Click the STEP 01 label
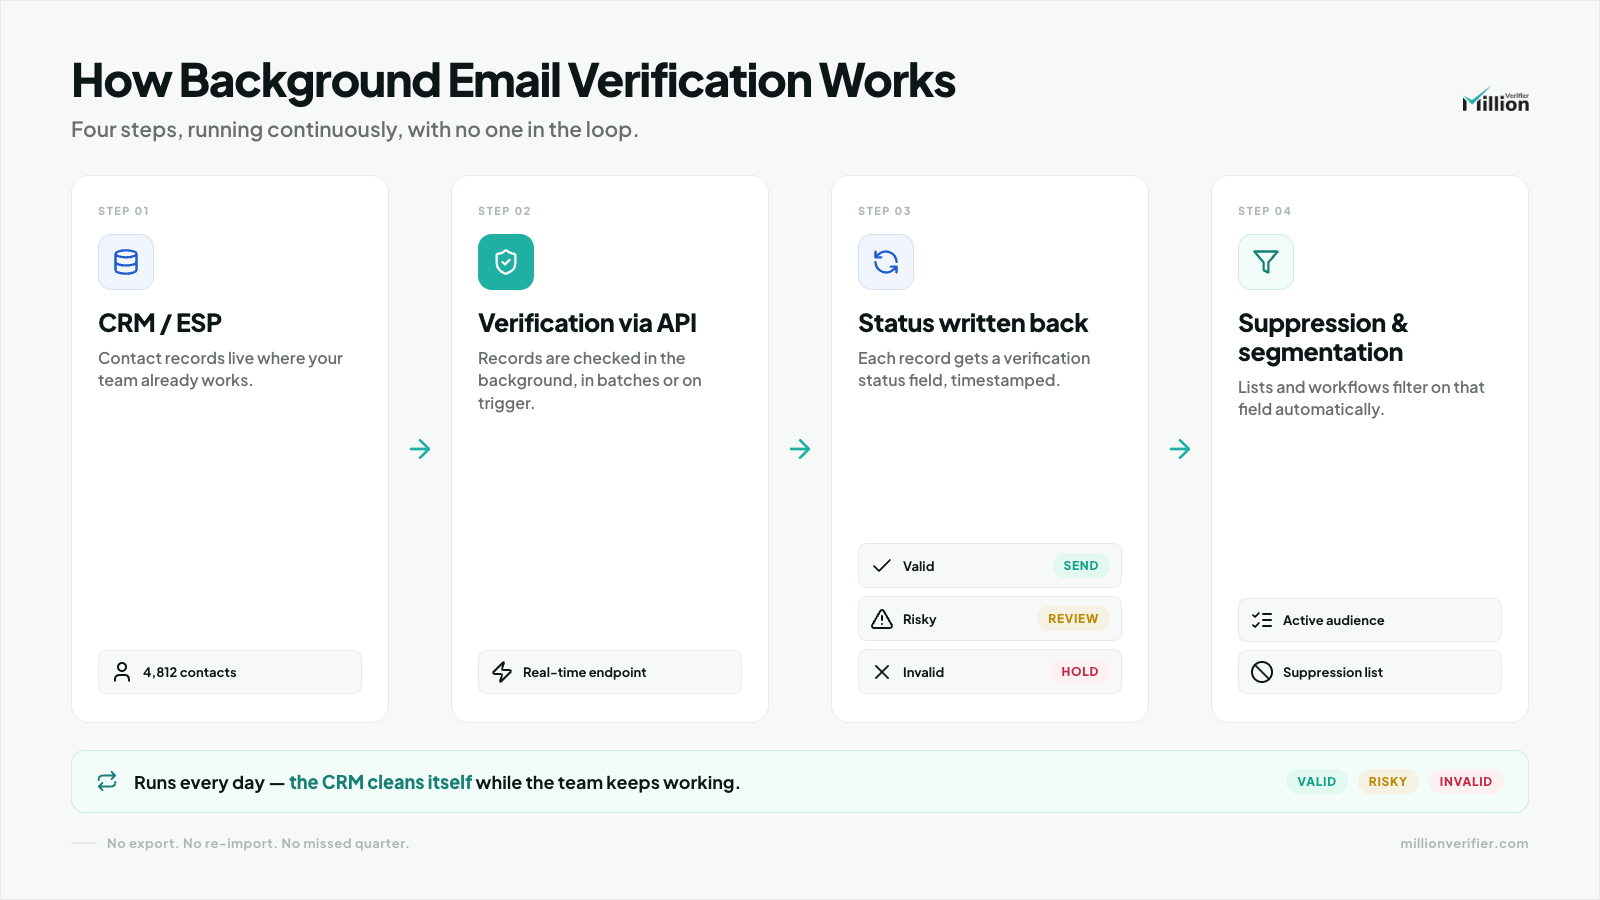Viewport: 1600px width, 900px height. tap(124, 211)
